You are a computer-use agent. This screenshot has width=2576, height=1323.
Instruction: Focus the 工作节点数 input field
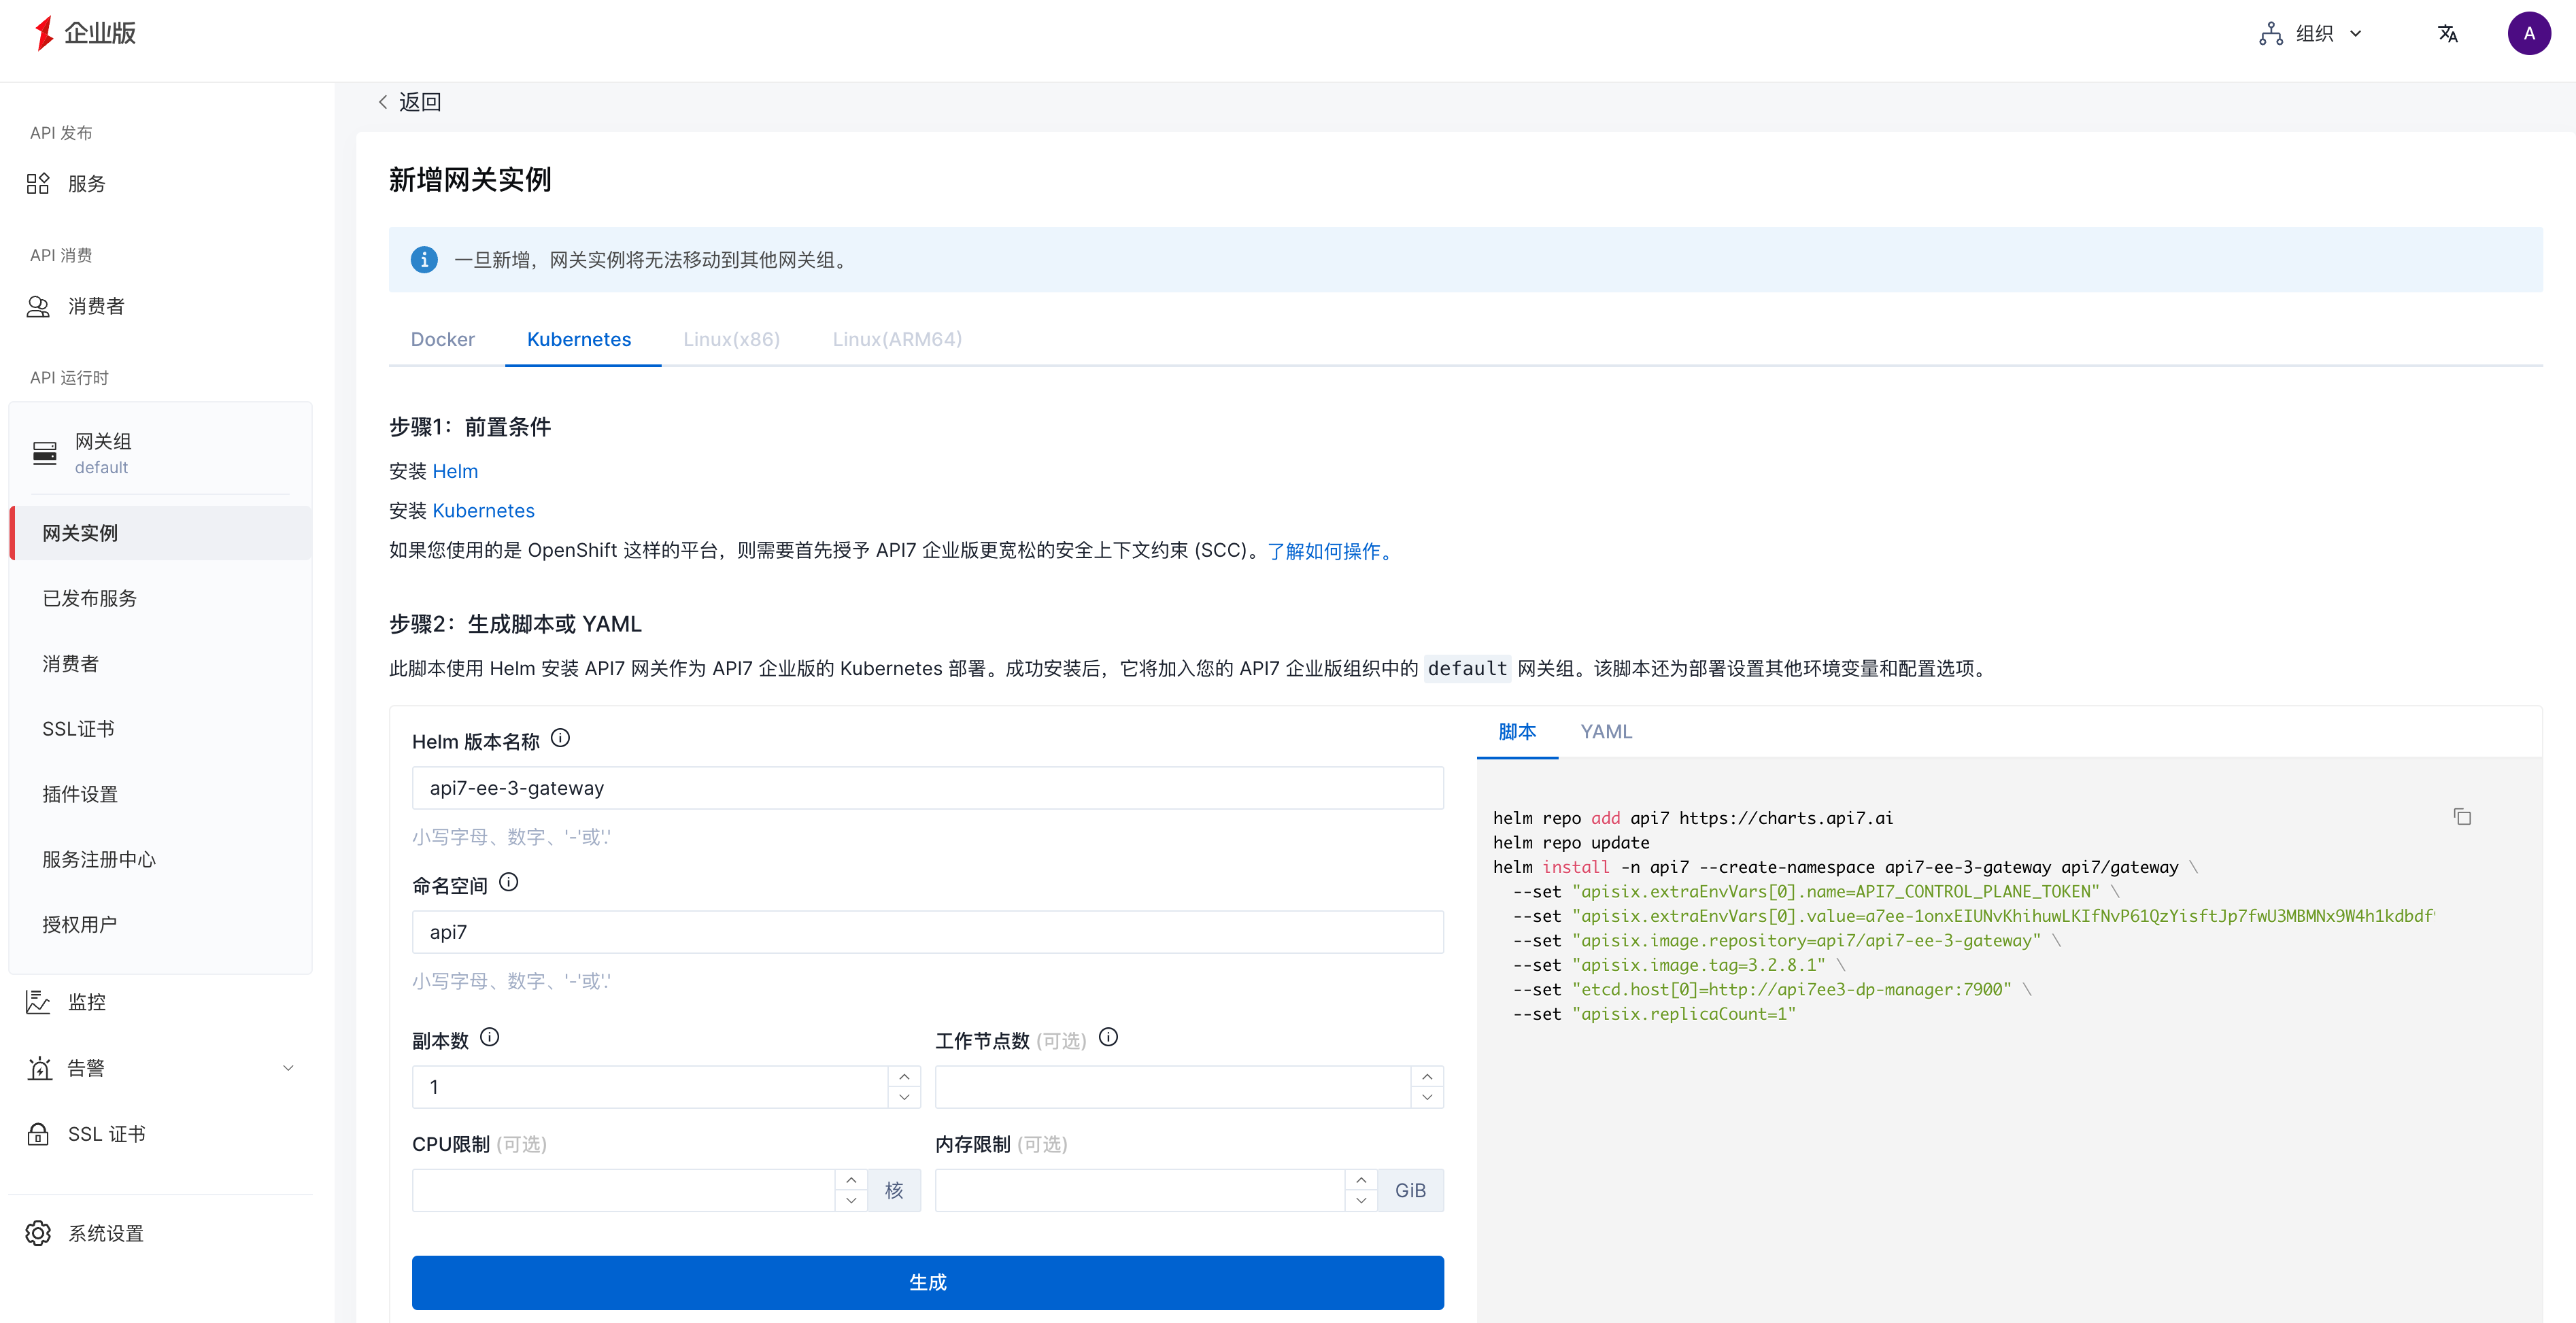coord(1173,1087)
